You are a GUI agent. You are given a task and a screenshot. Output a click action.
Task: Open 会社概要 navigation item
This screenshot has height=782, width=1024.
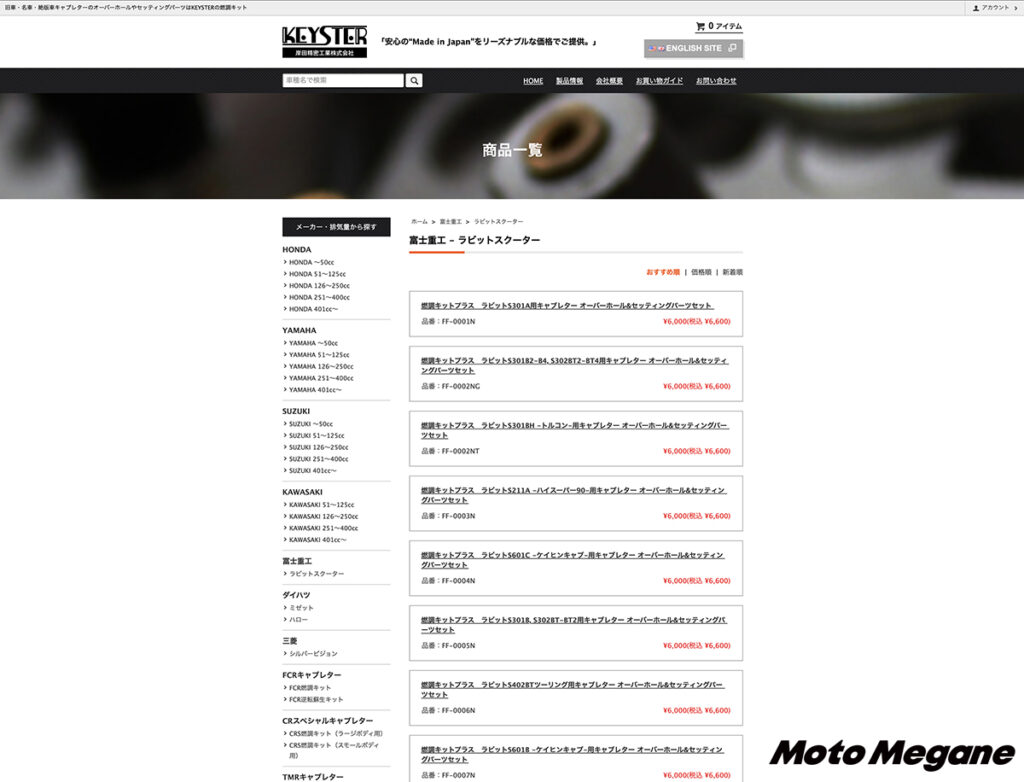609,81
